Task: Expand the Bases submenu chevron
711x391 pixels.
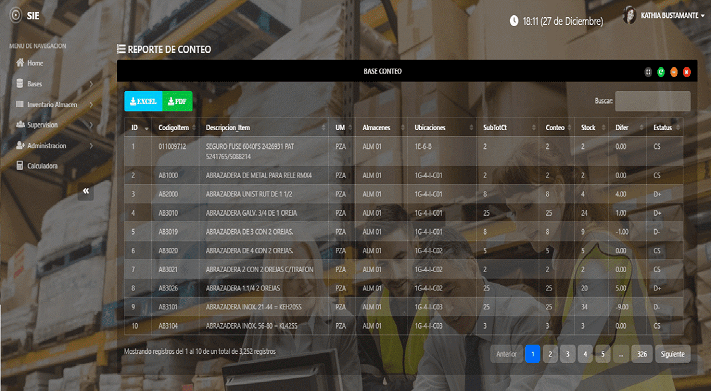Action: tap(91, 84)
